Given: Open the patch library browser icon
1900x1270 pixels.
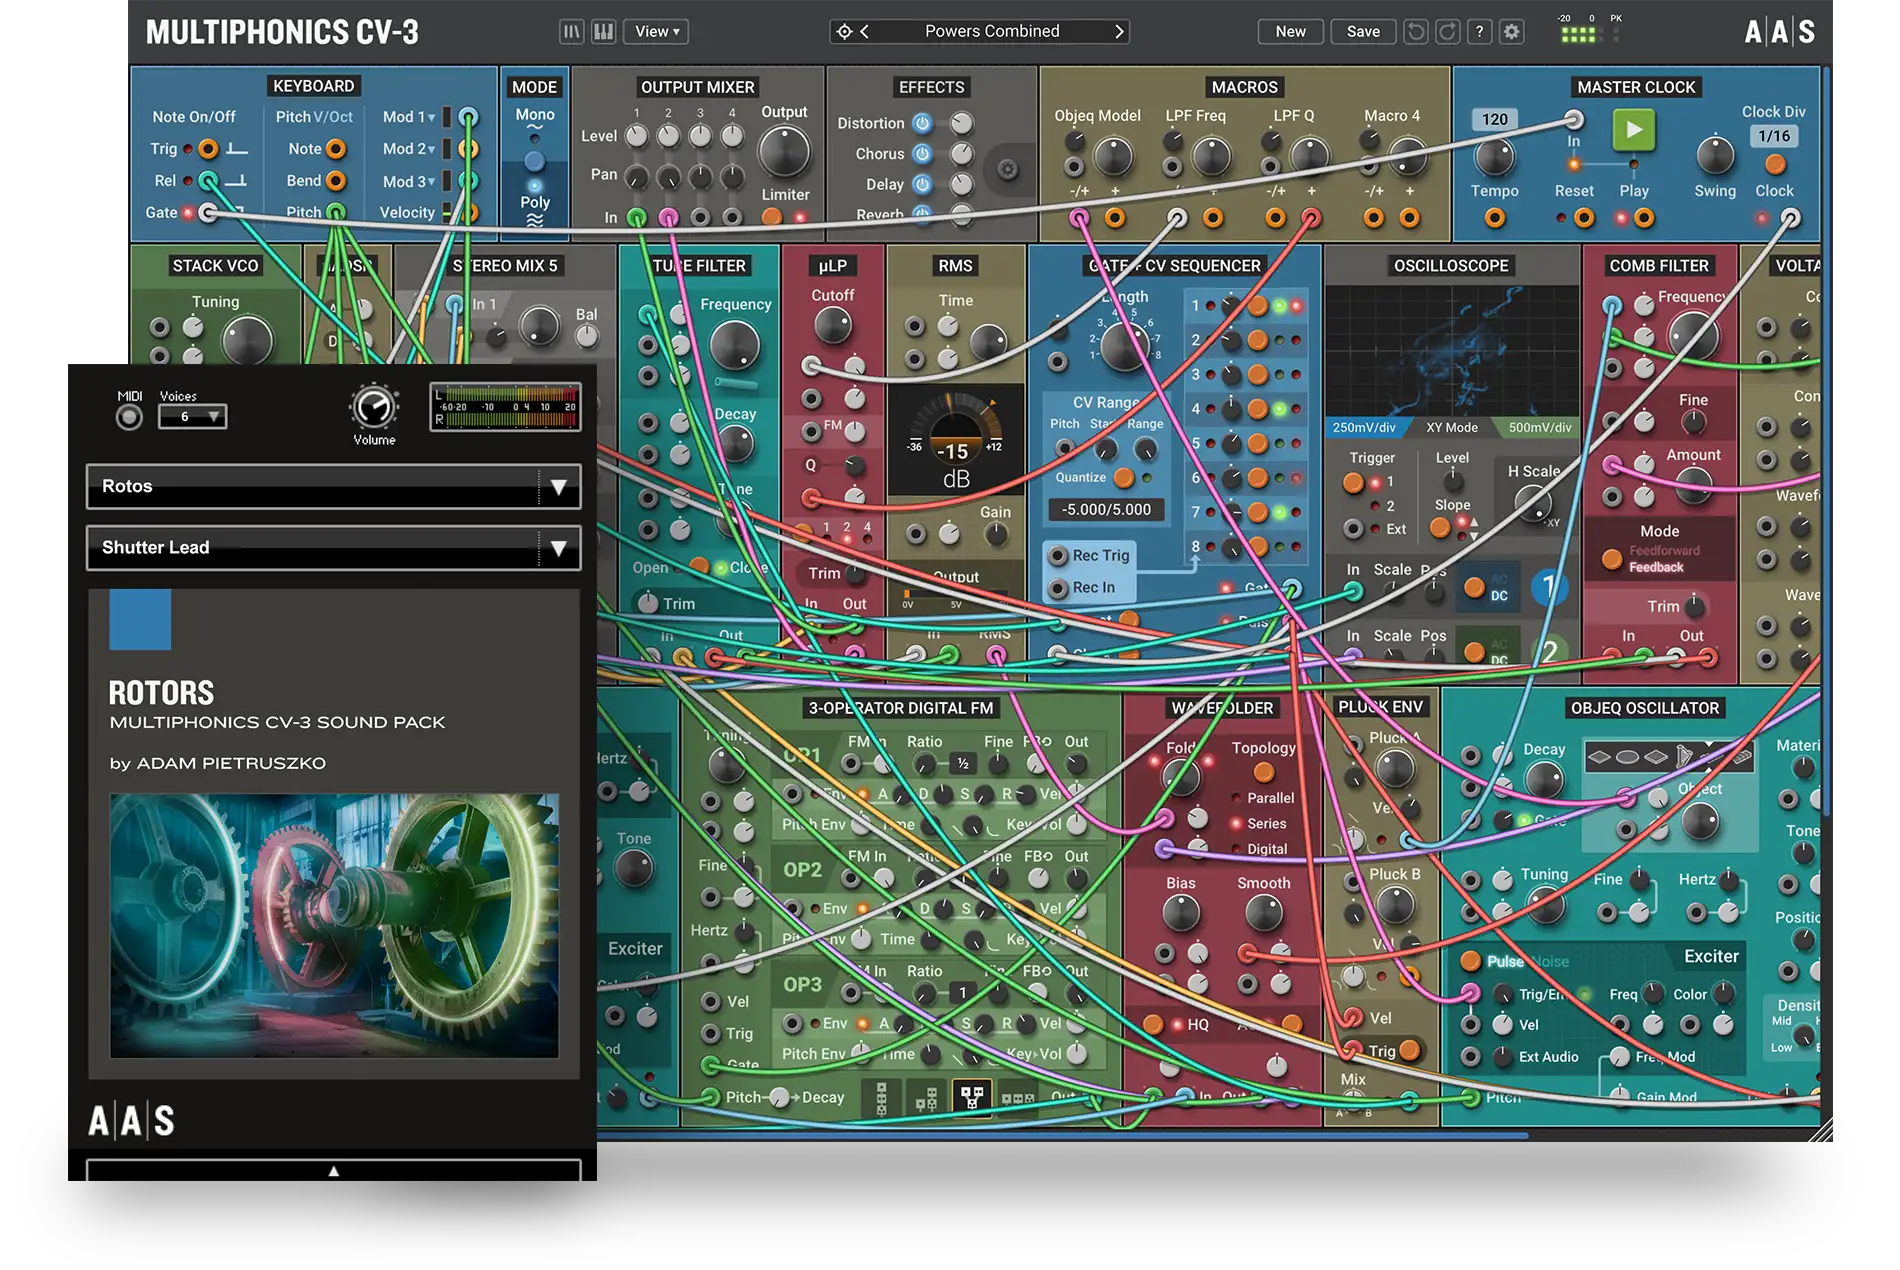Looking at the screenshot, I should coord(571,32).
